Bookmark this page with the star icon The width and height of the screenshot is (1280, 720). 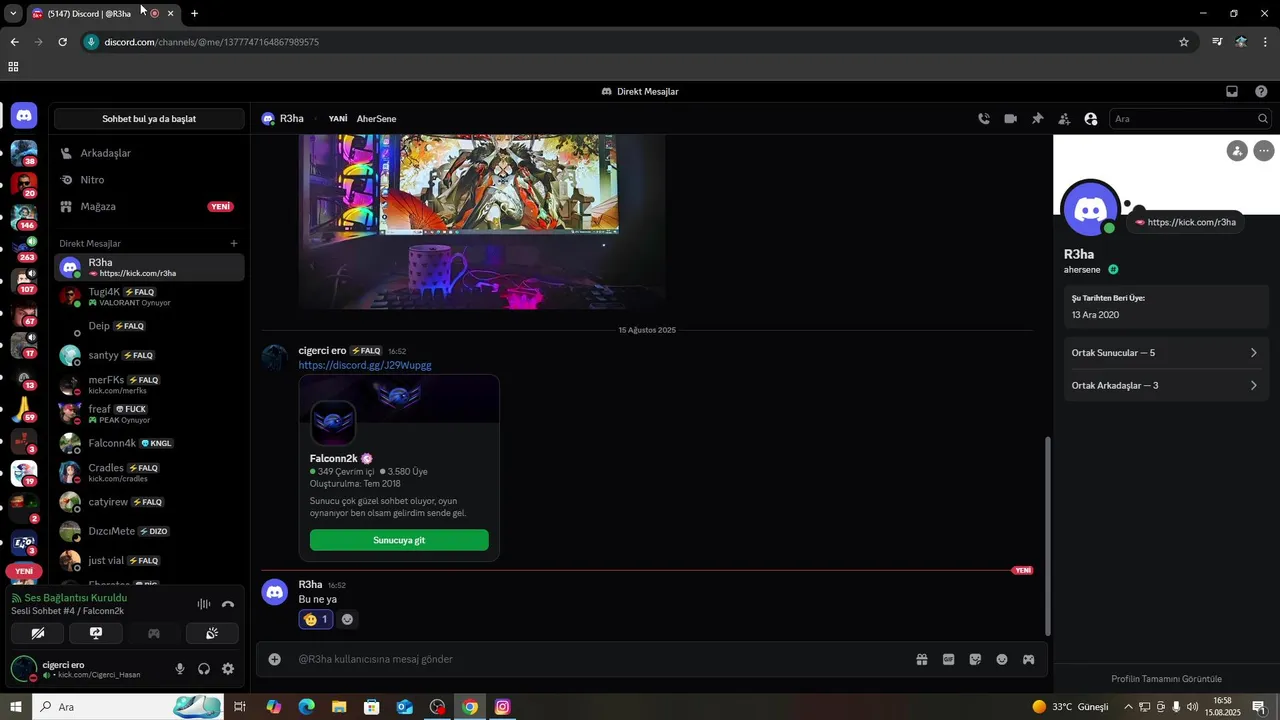point(1184,42)
